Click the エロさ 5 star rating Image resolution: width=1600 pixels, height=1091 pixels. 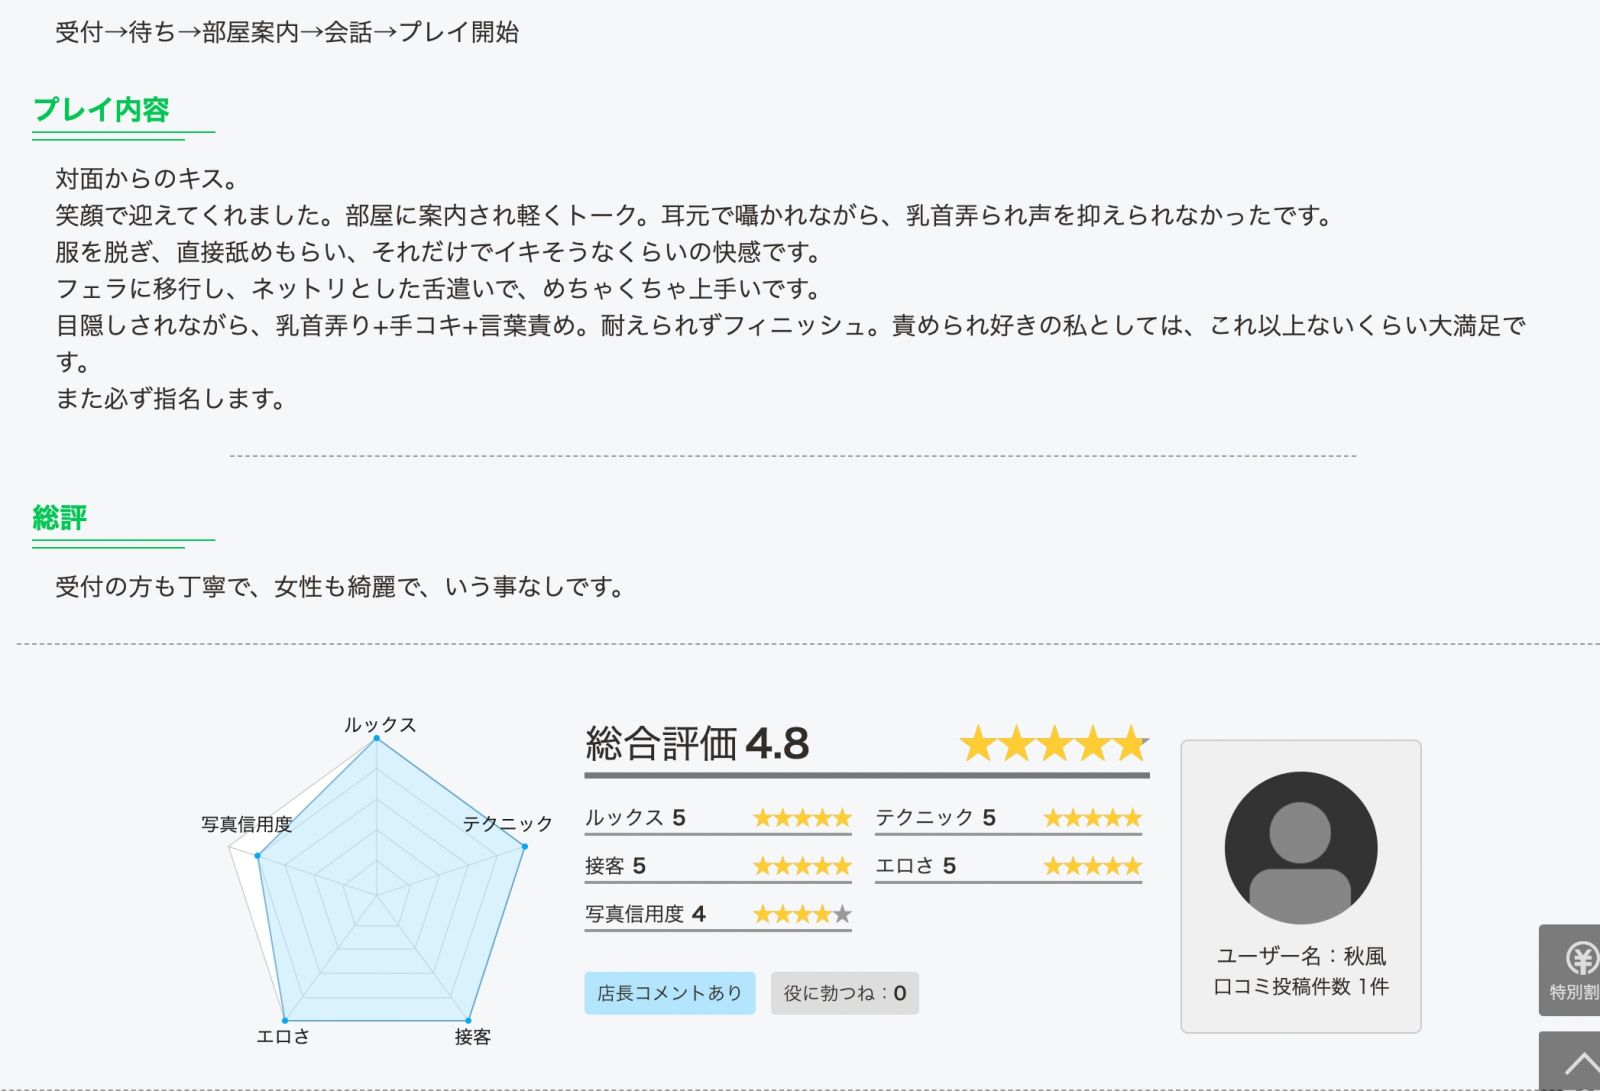[1092, 866]
